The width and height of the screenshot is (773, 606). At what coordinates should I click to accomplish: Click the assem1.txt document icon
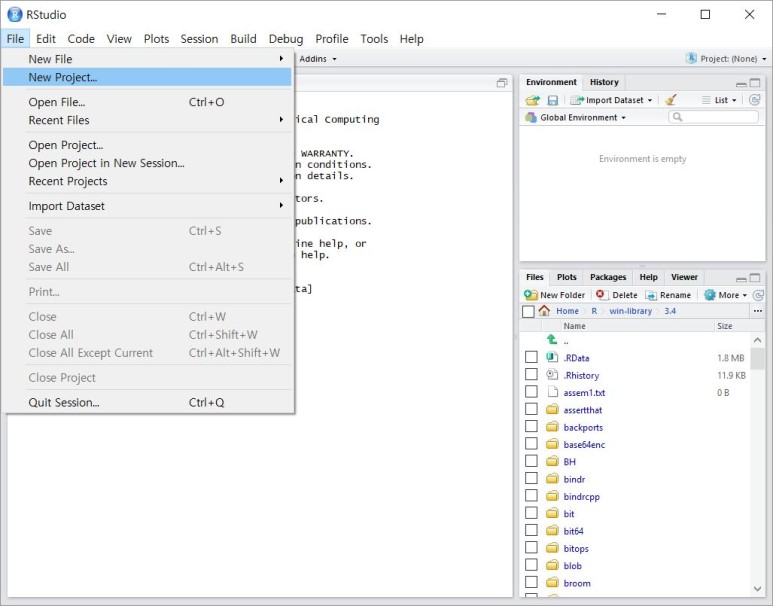(x=552, y=392)
